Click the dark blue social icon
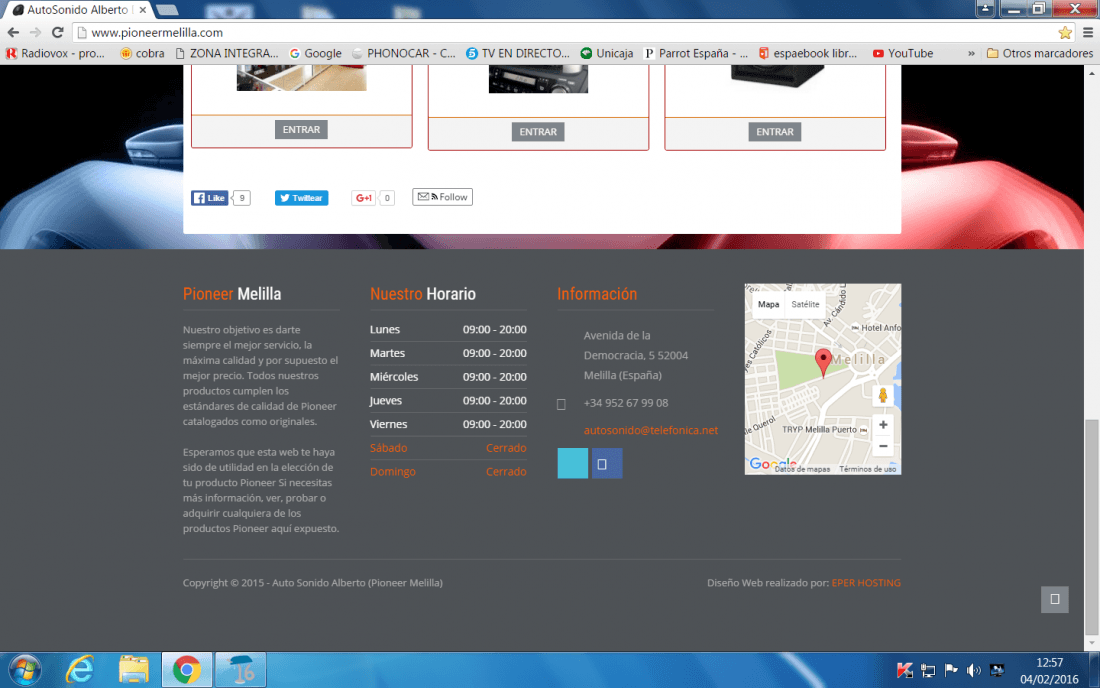Image resolution: width=1100 pixels, height=688 pixels. [607, 464]
